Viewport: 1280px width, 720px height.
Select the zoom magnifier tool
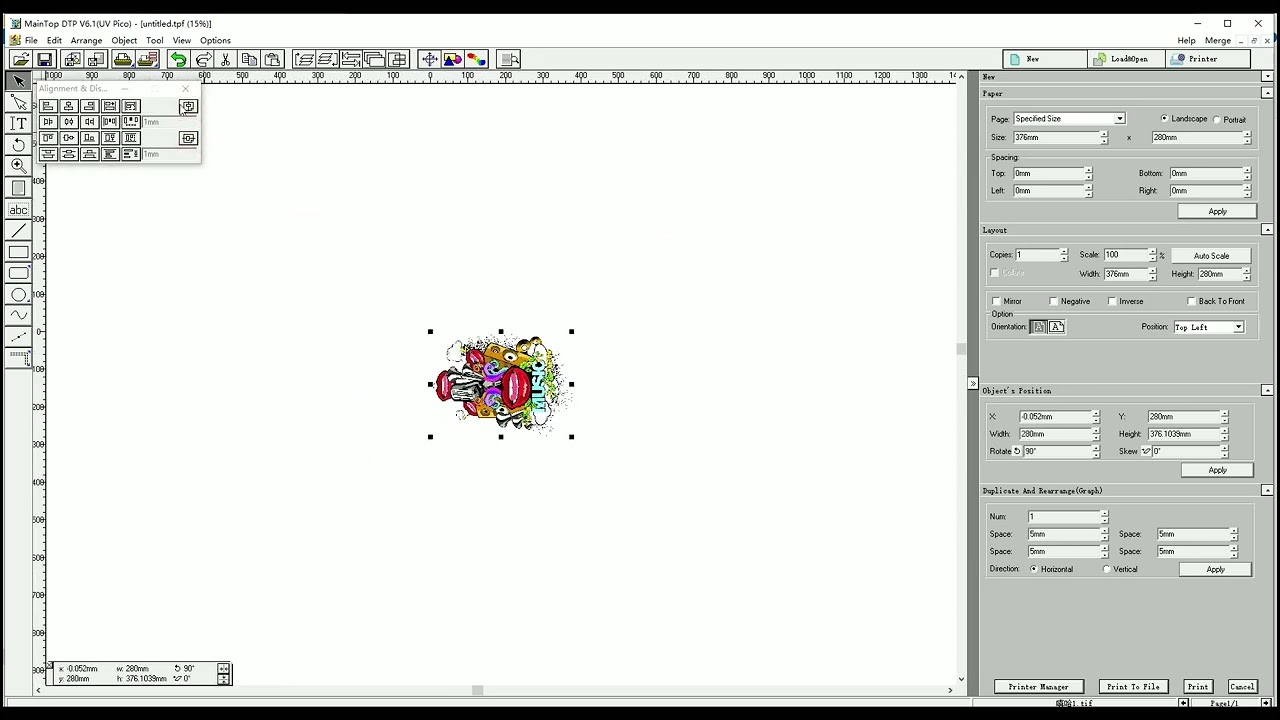(18, 166)
